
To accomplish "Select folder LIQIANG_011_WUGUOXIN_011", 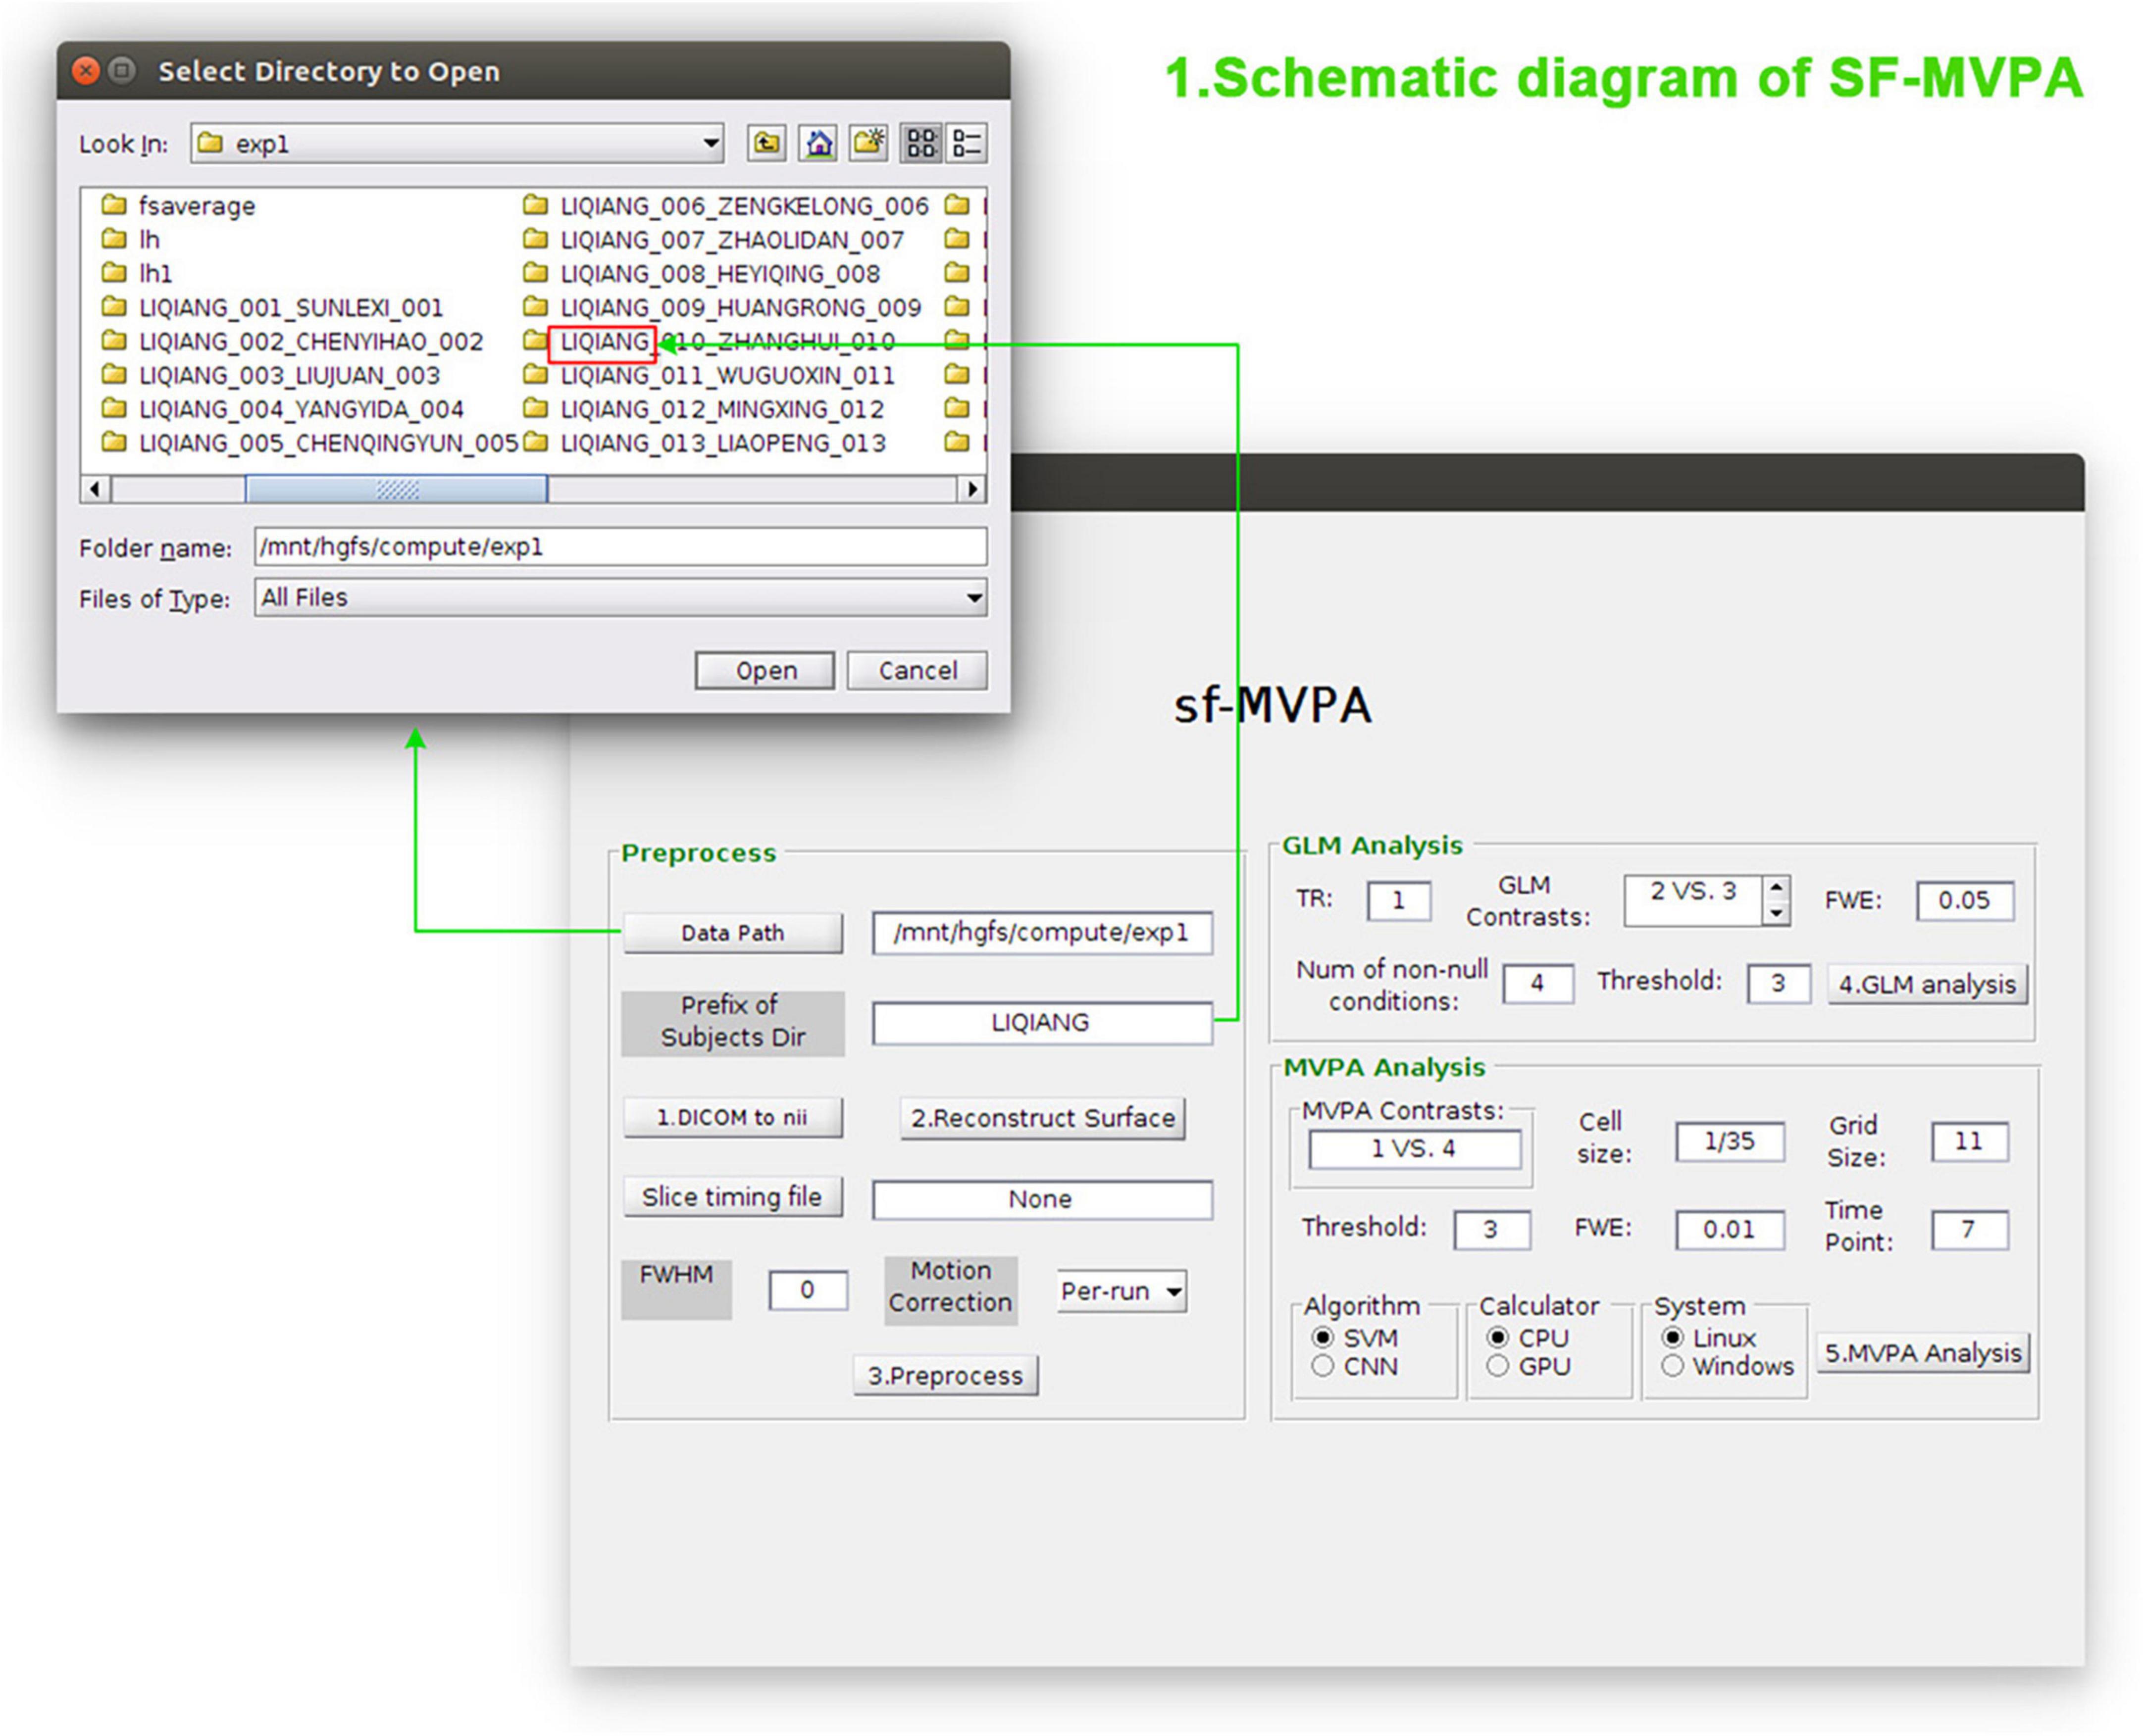I will (709, 376).
